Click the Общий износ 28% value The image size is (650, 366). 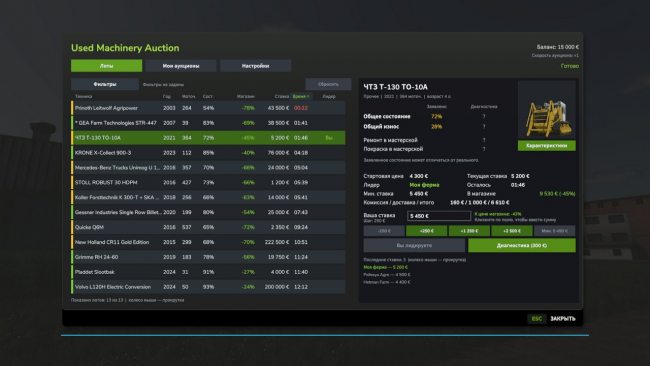point(437,126)
